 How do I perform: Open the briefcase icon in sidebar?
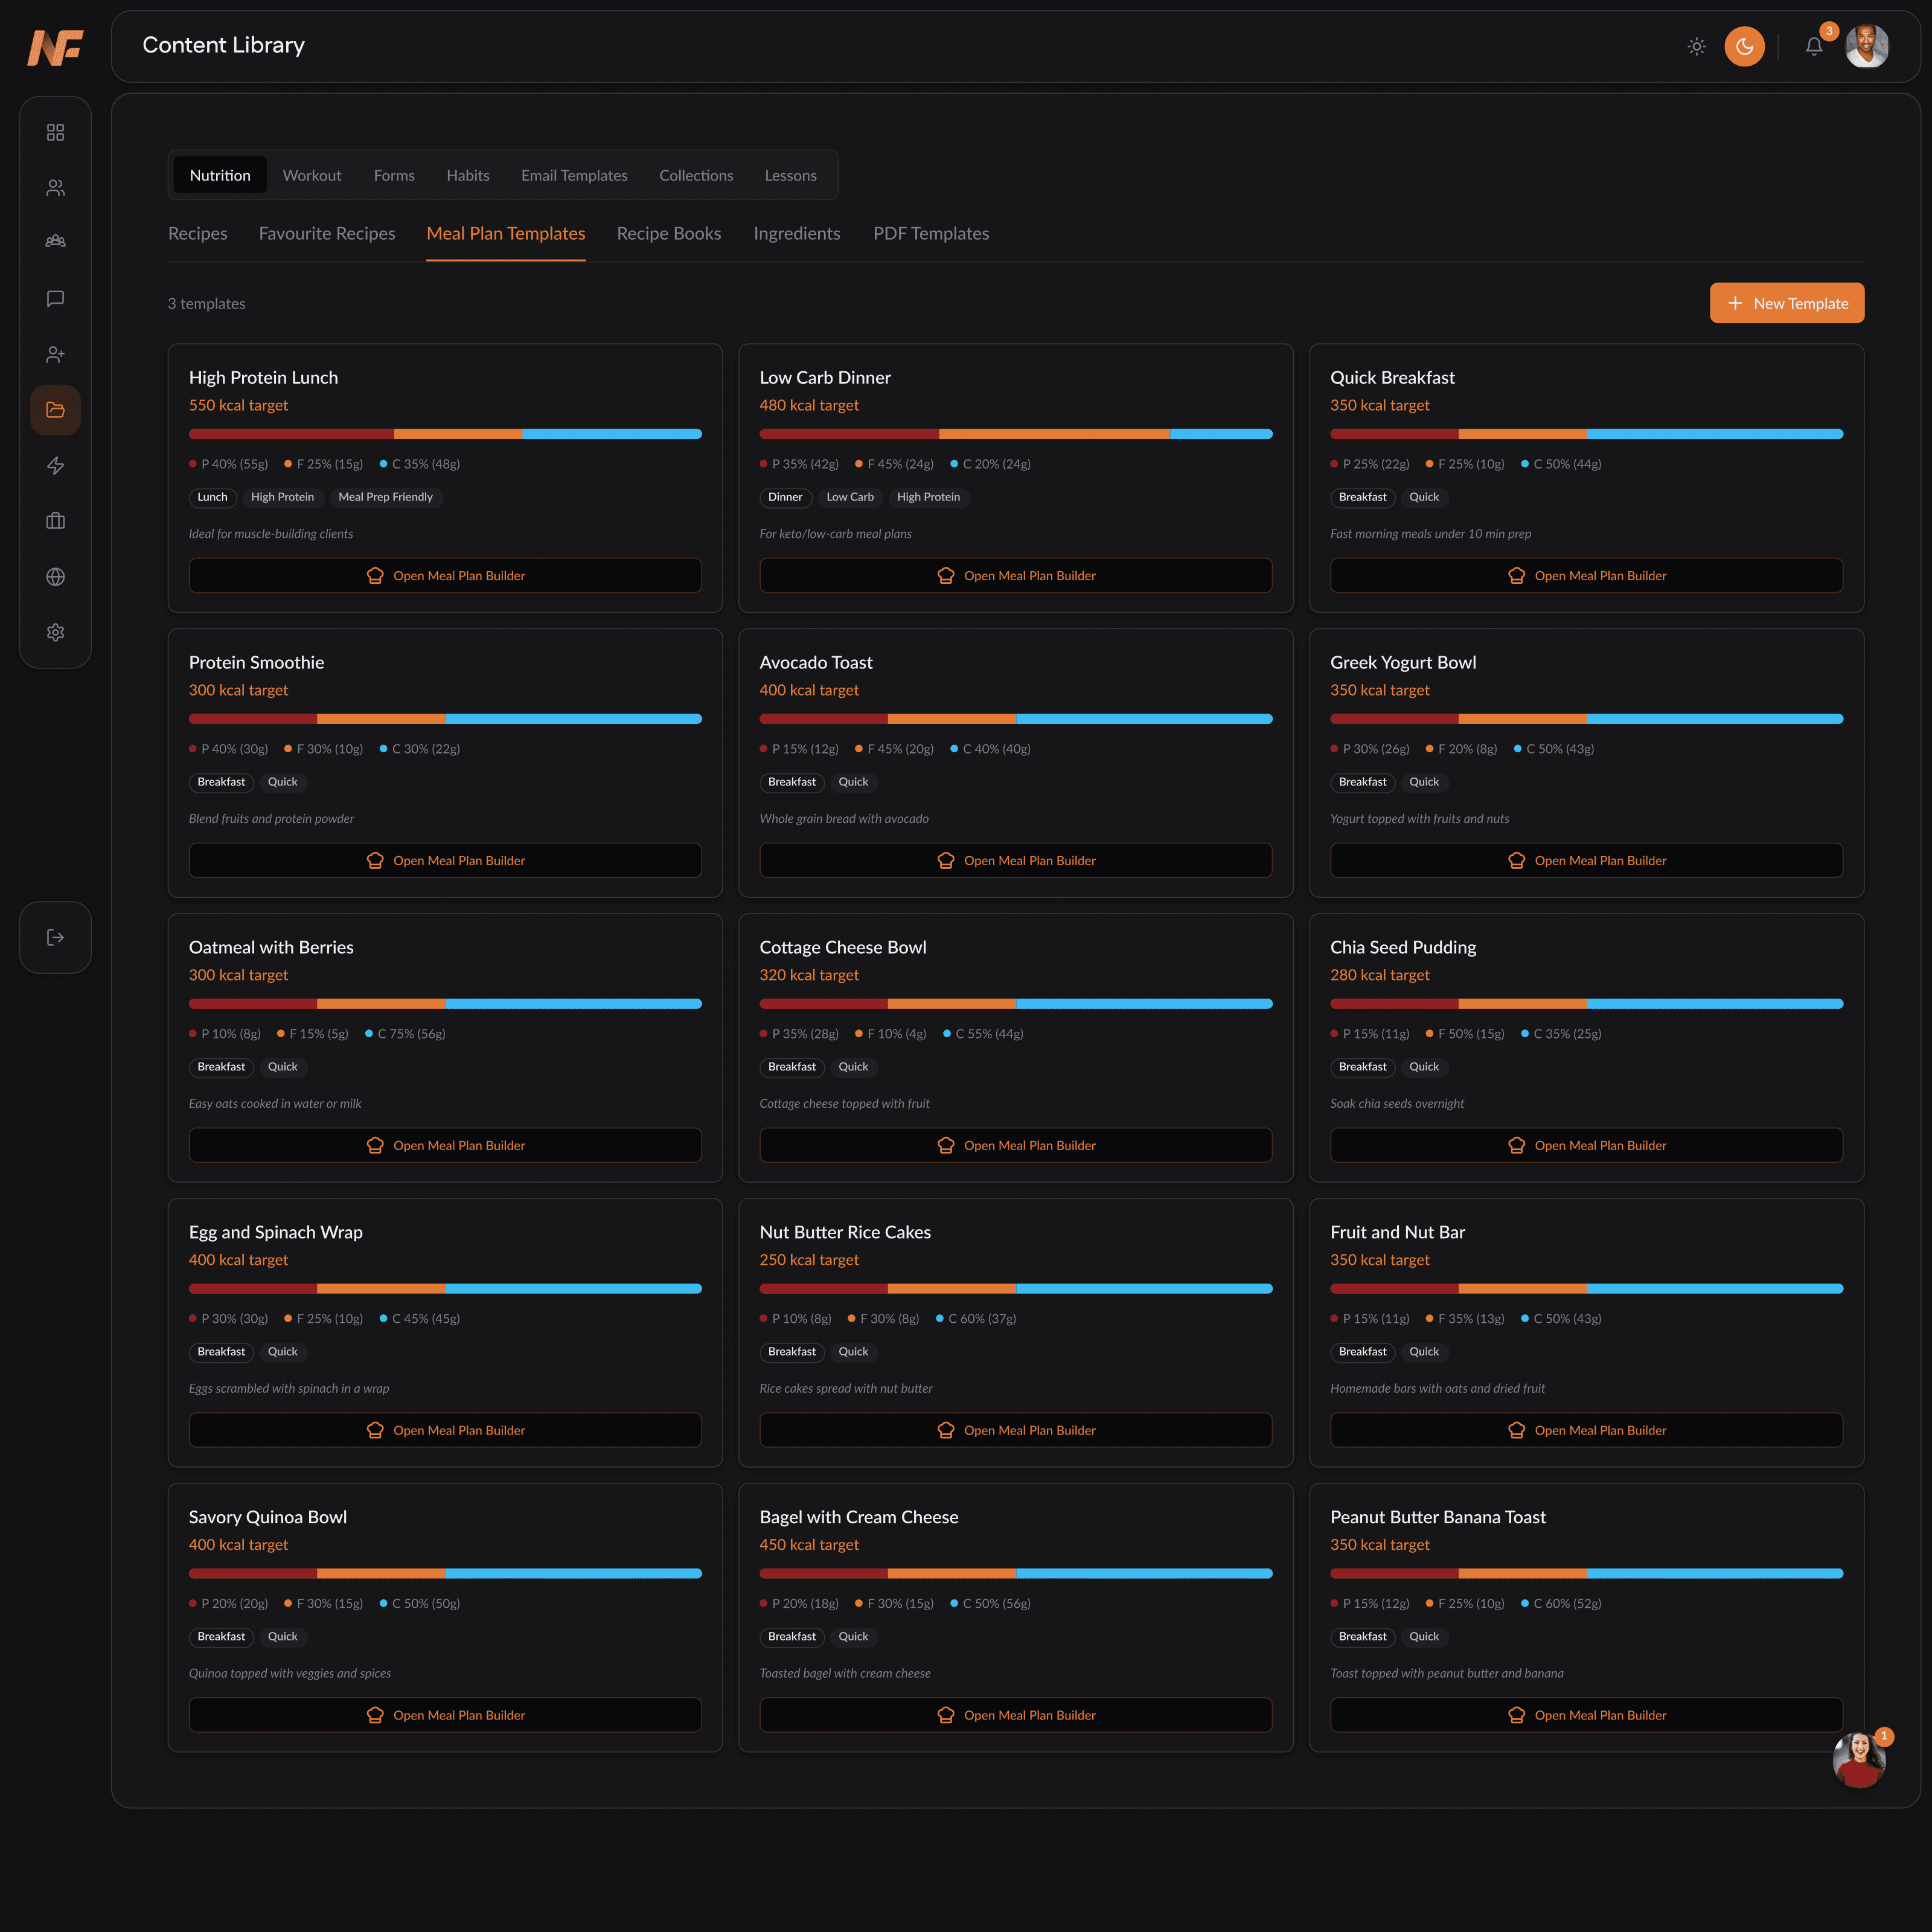(x=55, y=521)
